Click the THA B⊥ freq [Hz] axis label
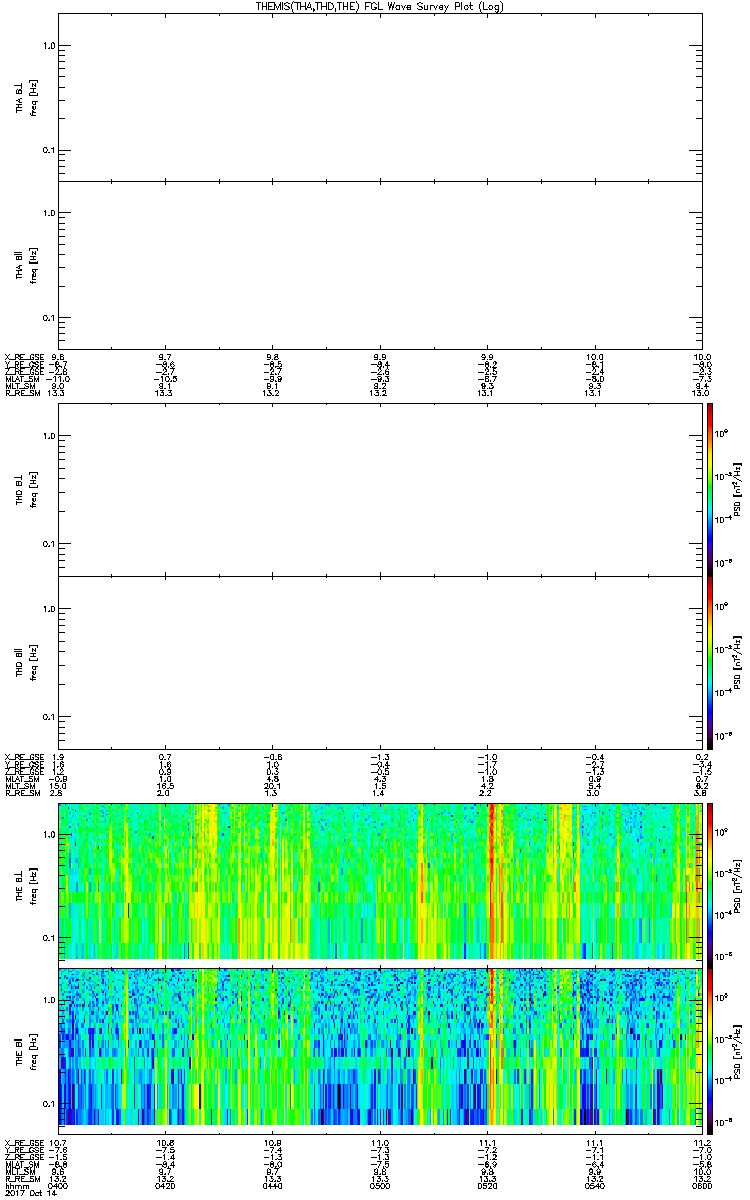This screenshot has height=1200, width=750. click(x=27, y=97)
